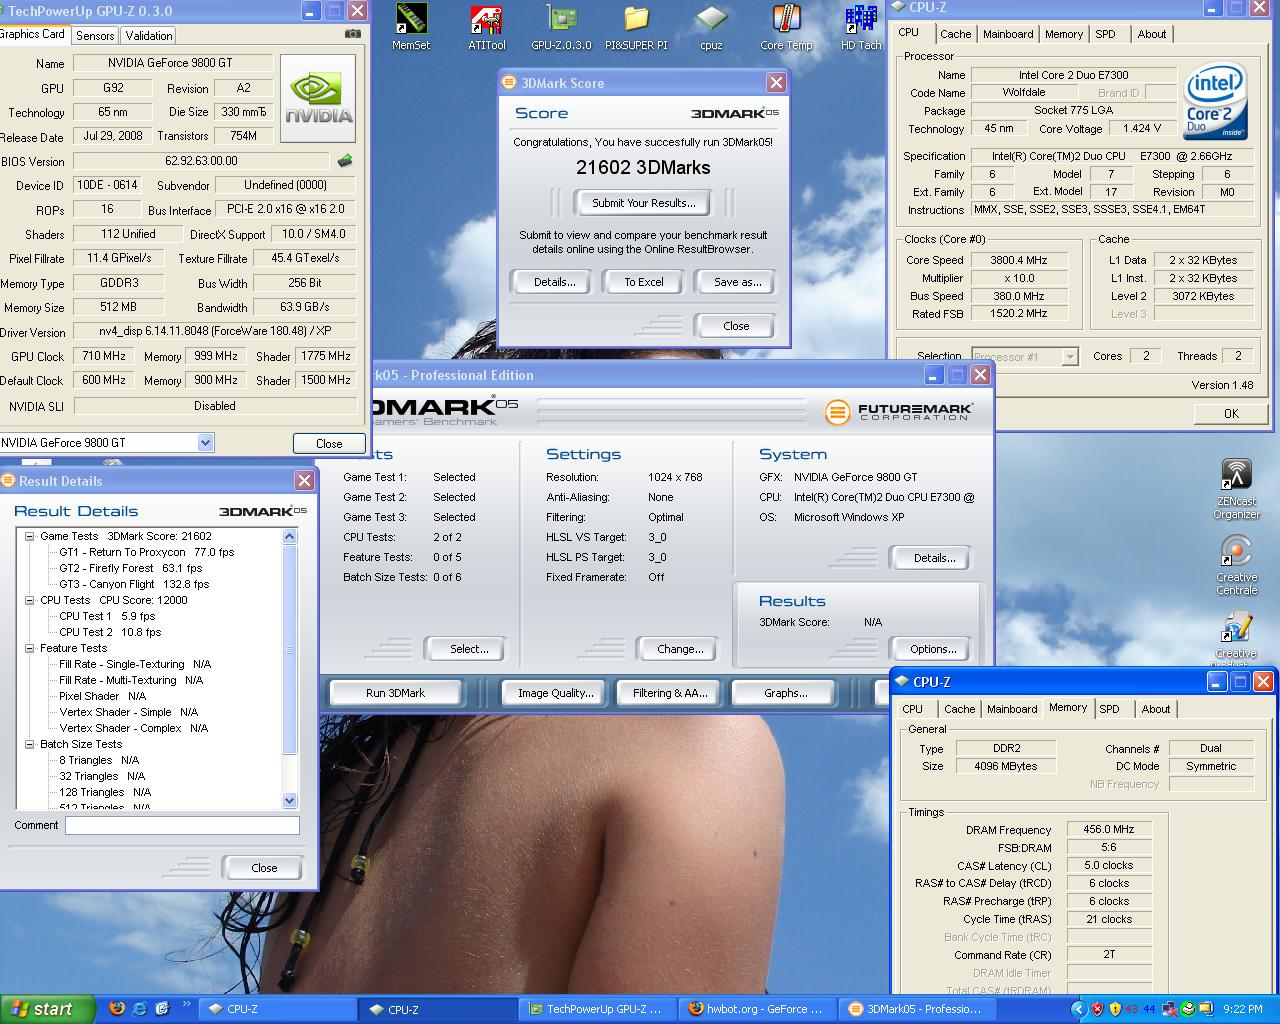This screenshot has width=1280, height=1024.
Task: Click scroll down arrow in Result Details
Action: [290, 800]
